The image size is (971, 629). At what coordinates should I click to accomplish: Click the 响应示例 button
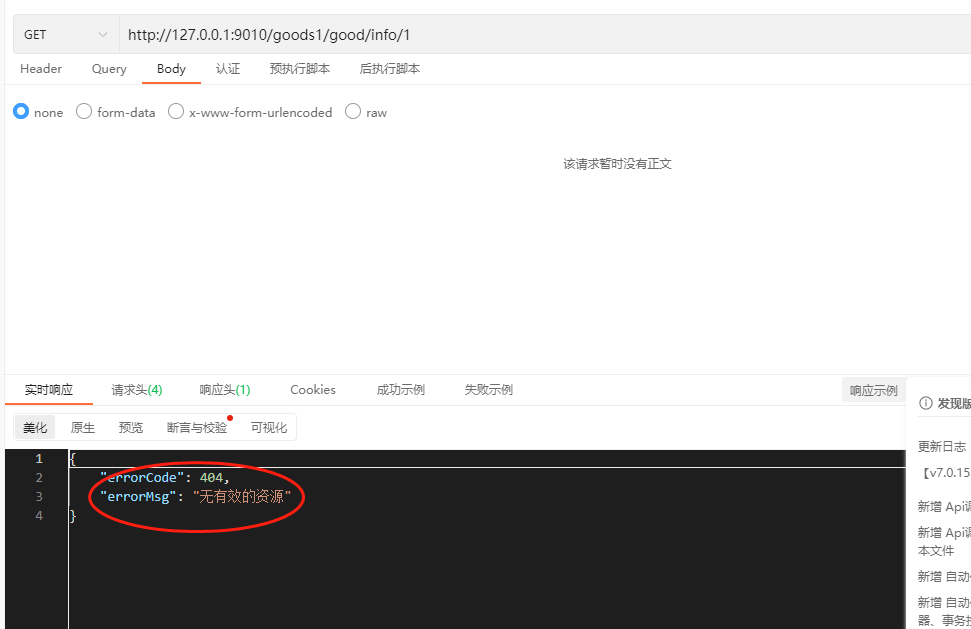click(873, 391)
